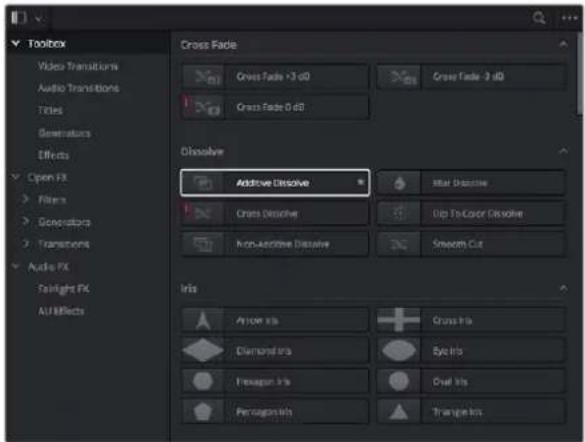
Task: Click the Cross Fade 0 dB icon
Action: pyautogui.click(x=203, y=107)
